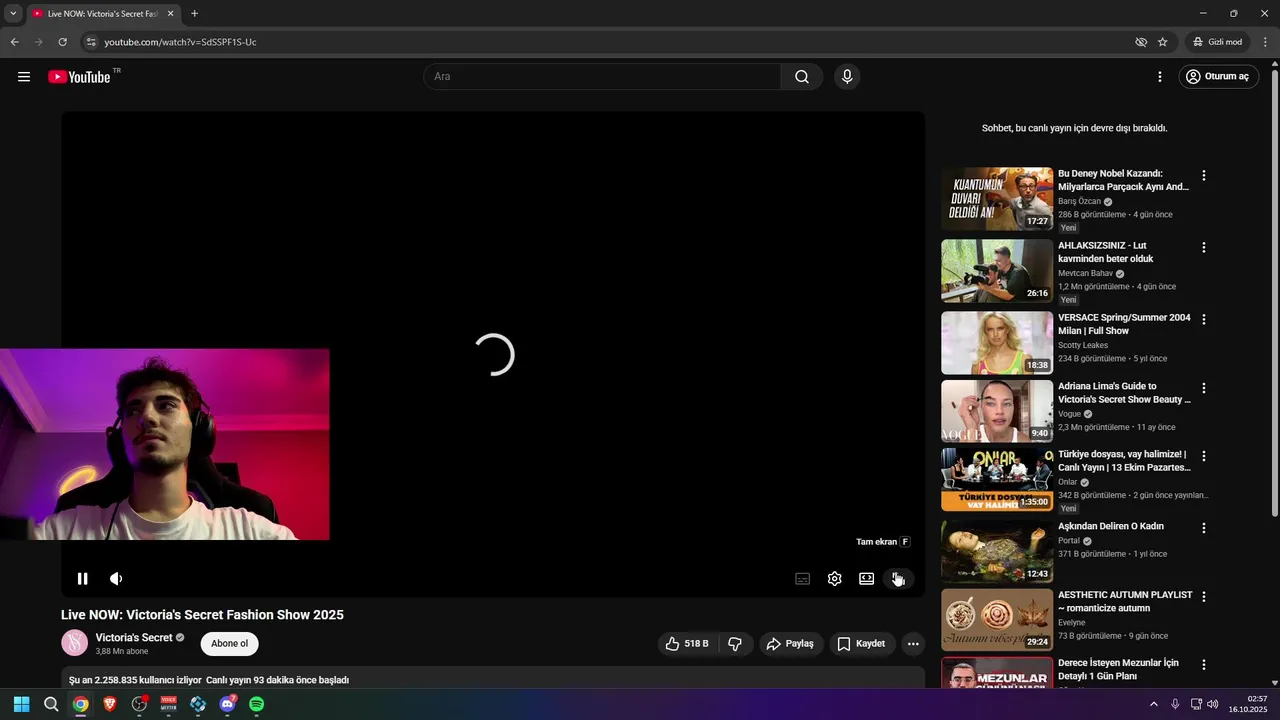
Task: Start voice search with the microphone icon
Action: pyautogui.click(x=847, y=77)
